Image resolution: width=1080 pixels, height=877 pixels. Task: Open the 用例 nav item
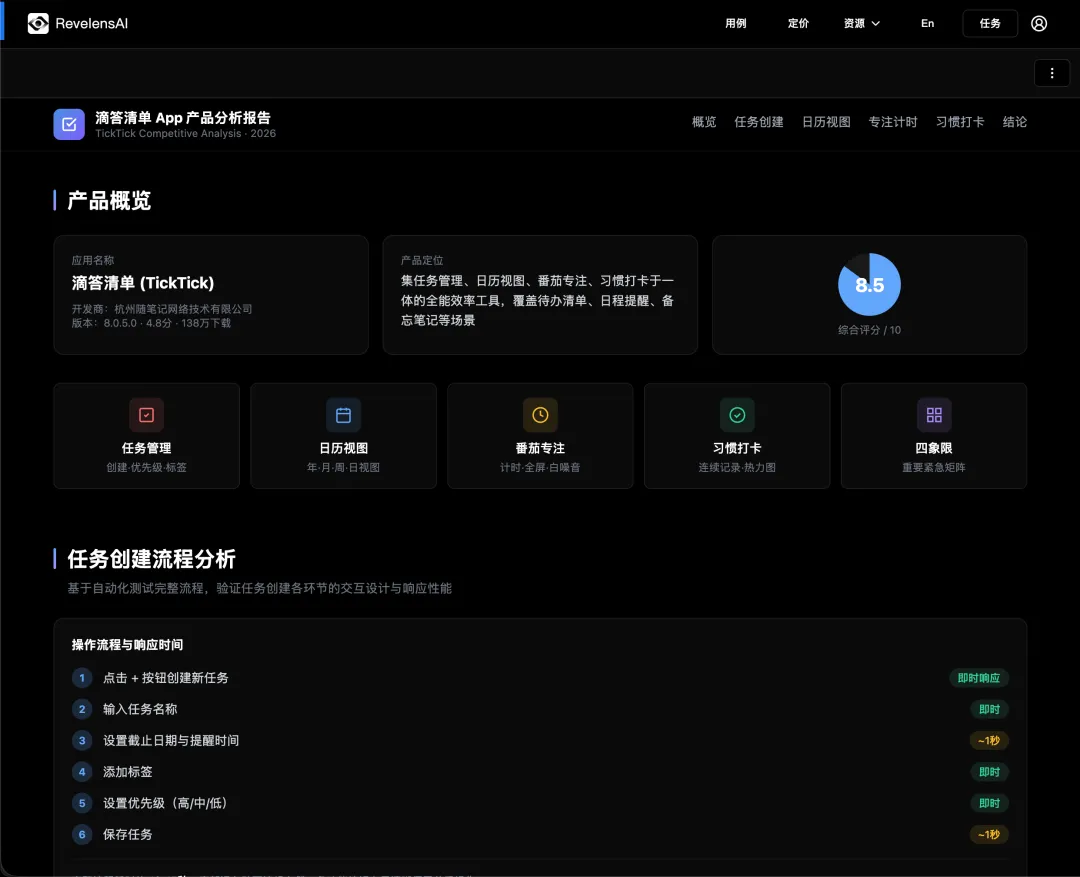(x=736, y=23)
